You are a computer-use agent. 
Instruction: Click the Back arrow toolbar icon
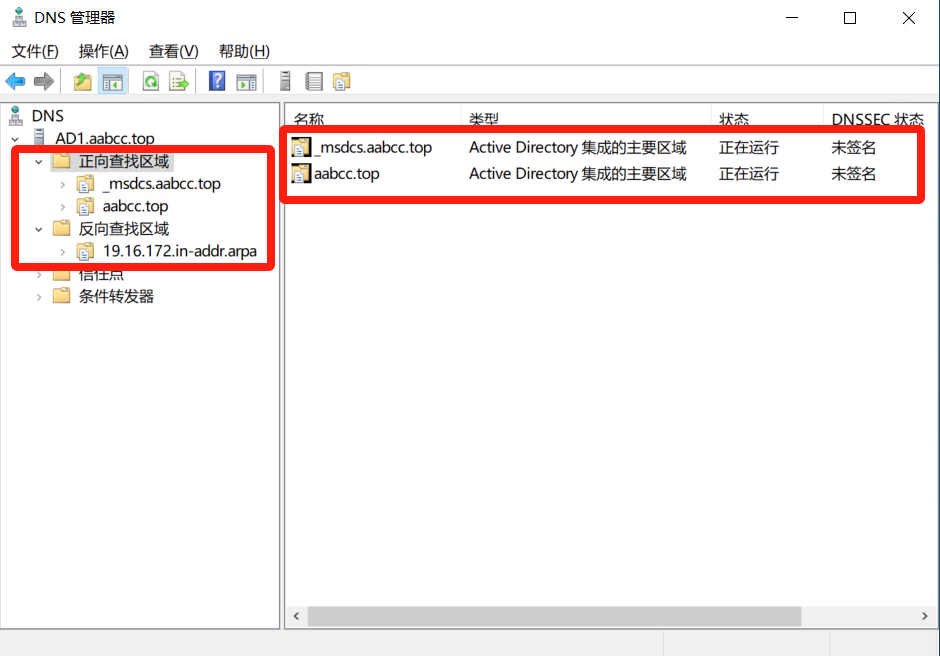pos(15,82)
